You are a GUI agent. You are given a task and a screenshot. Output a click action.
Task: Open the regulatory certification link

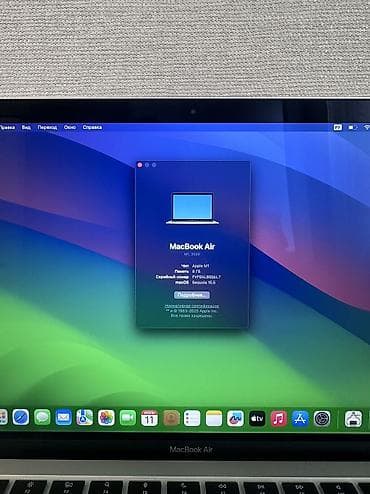coord(192,306)
